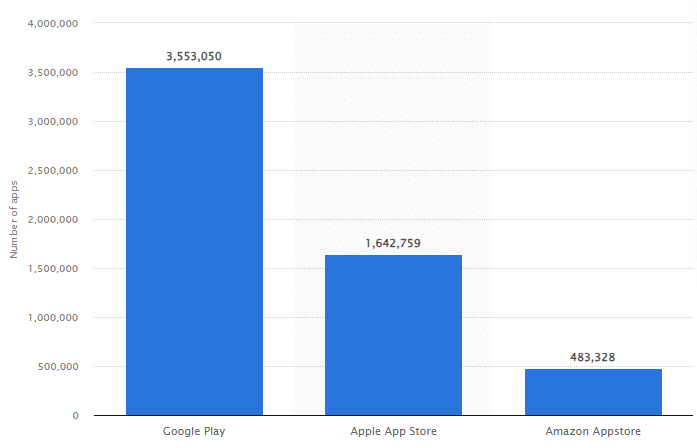Screen dimensions: 697x448
Task: Select the 3,553,050 data label
Action: [x=194, y=56]
